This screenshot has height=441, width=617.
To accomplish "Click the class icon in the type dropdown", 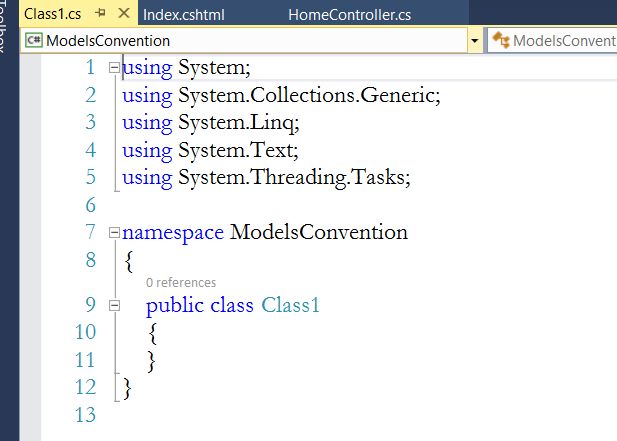I will tap(501, 40).
